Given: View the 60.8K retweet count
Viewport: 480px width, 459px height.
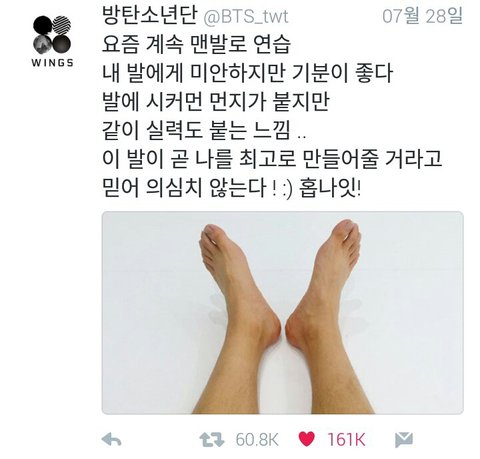Looking at the screenshot, I should click(x=257, y=440).
